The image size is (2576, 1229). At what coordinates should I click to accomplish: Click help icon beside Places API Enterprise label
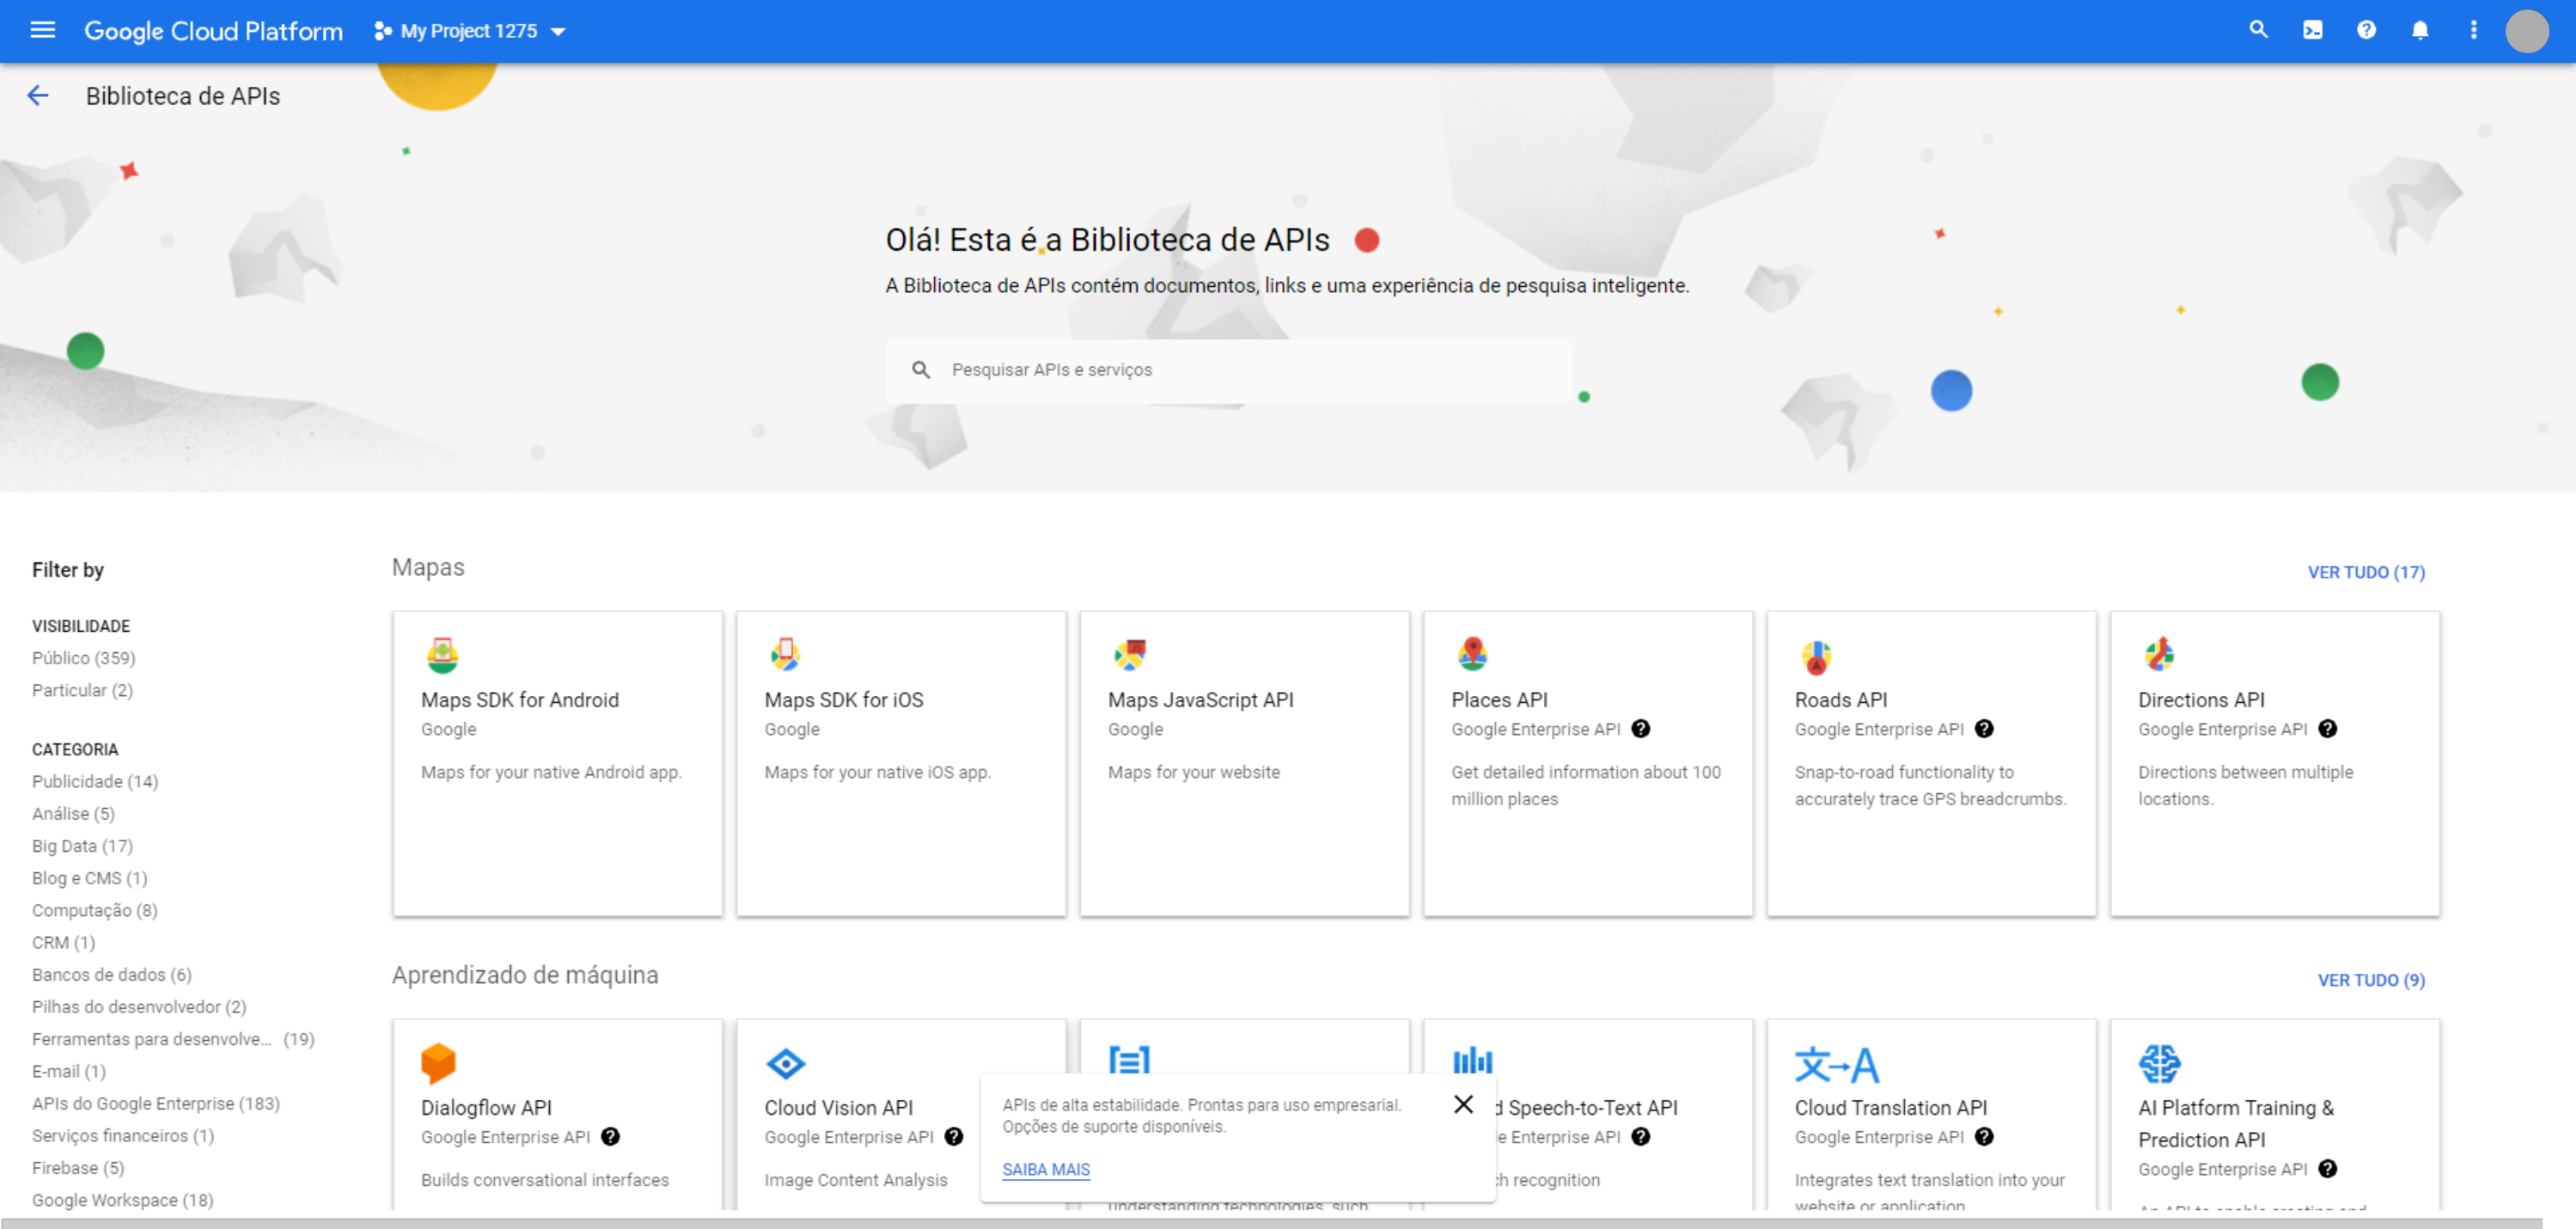pos(1641,729)
